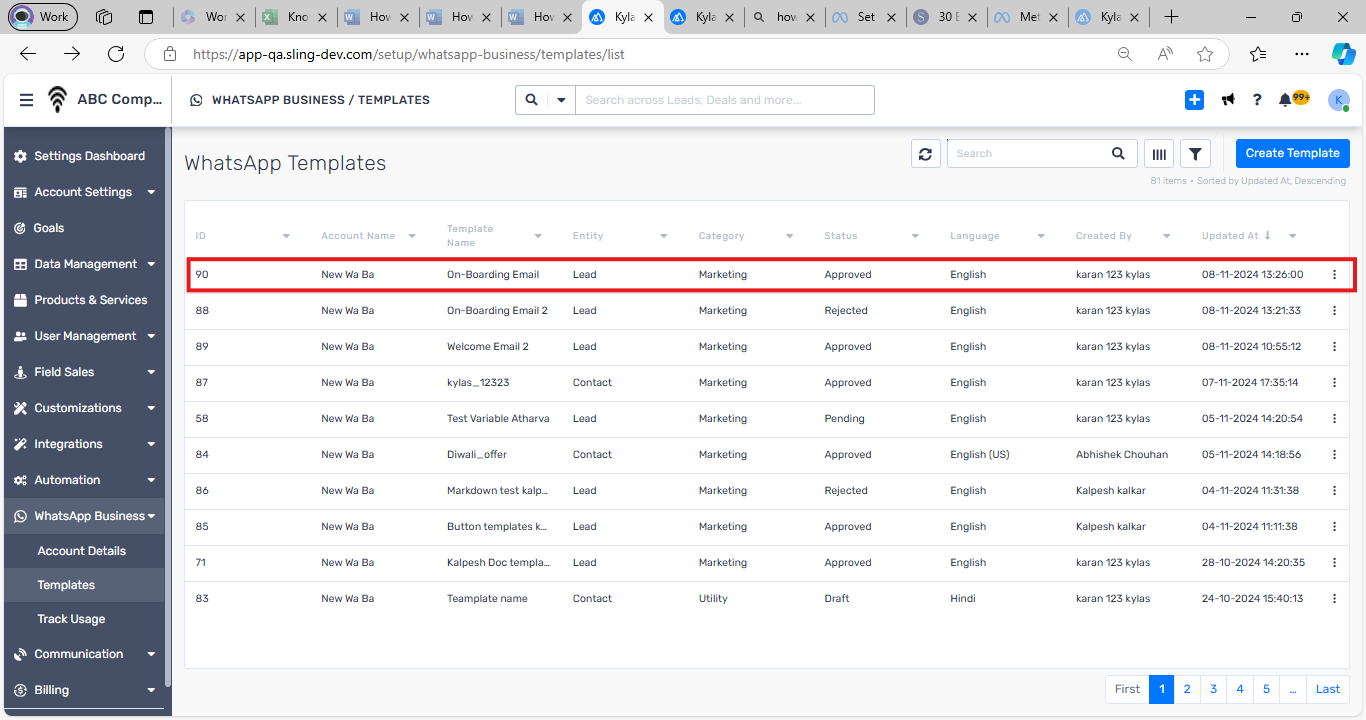Go back in browser history

(28, 54)
